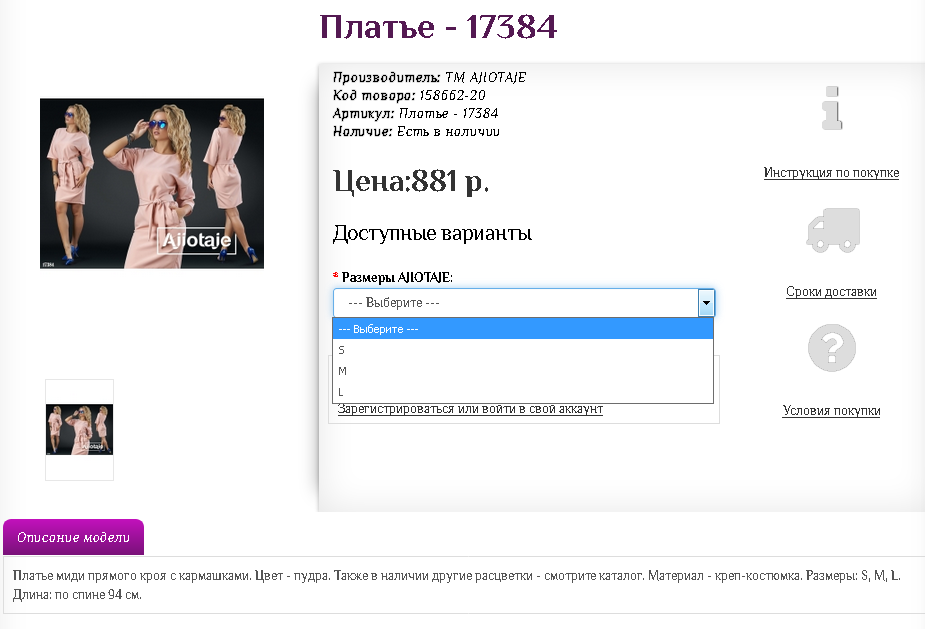
Task: Click the Артикул: Платье - 17384 line
Action: pyautogui.click(x=415, y=113)
